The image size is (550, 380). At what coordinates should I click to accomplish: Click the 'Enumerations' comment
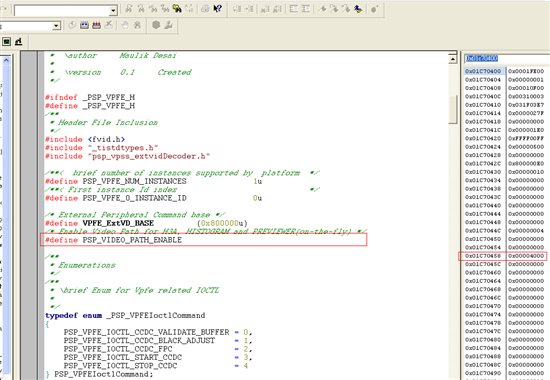[87, 265]
